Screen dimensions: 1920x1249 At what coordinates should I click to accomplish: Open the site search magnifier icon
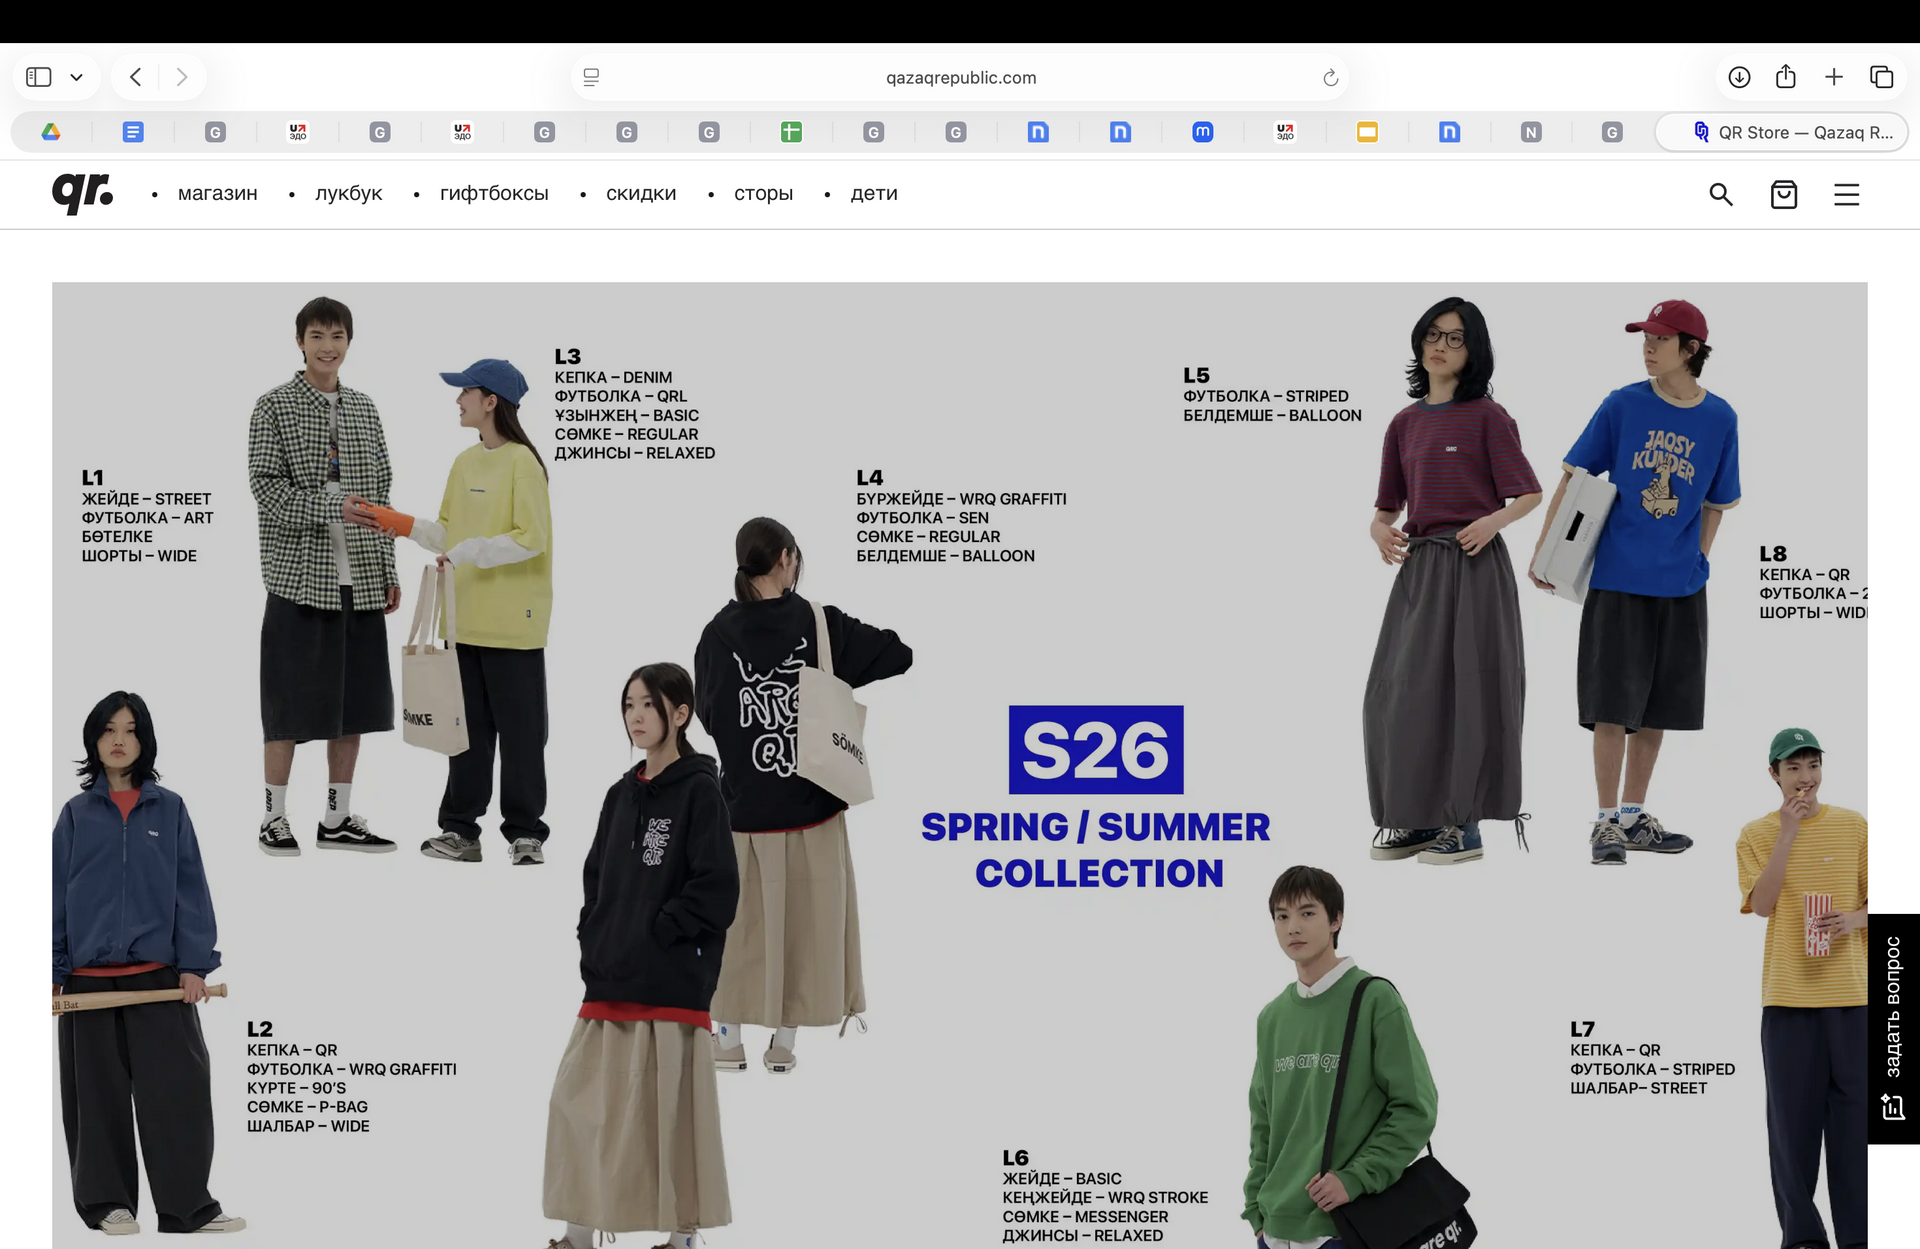click(x=1720, y=194)
